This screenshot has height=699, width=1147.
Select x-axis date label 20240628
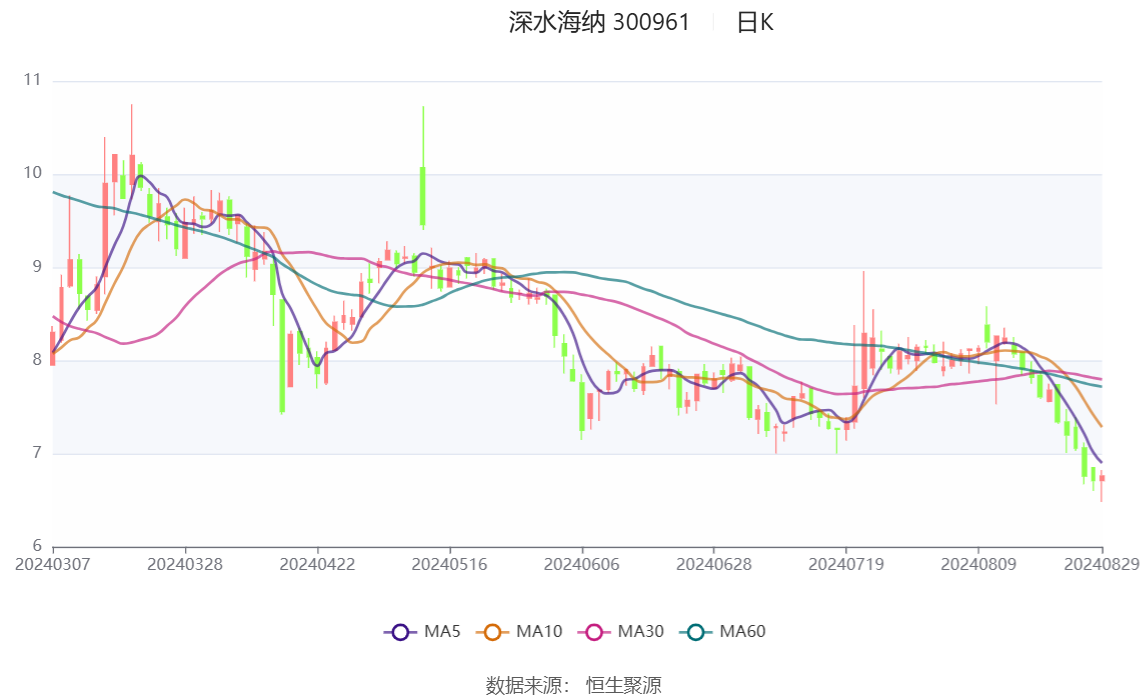point(714,564)
